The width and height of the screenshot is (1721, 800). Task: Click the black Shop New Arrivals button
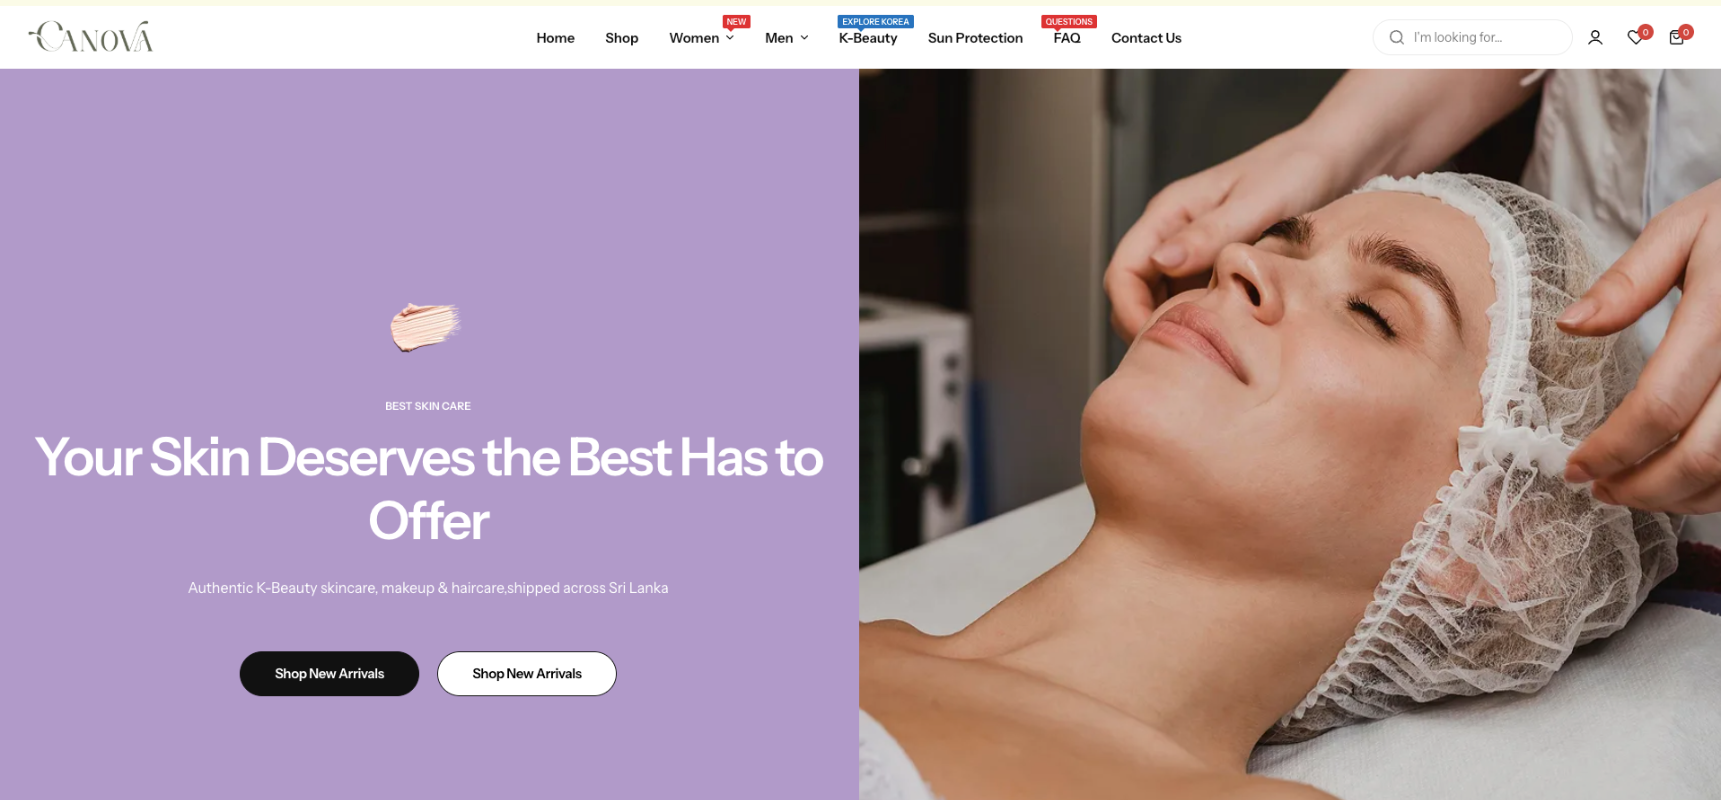pos(329,674)
